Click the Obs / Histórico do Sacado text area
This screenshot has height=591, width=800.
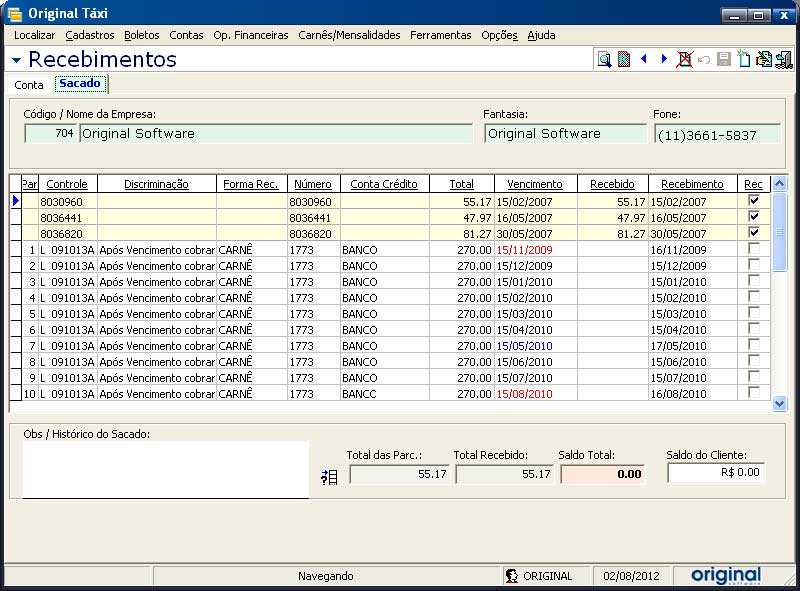[x=166, y=469]
